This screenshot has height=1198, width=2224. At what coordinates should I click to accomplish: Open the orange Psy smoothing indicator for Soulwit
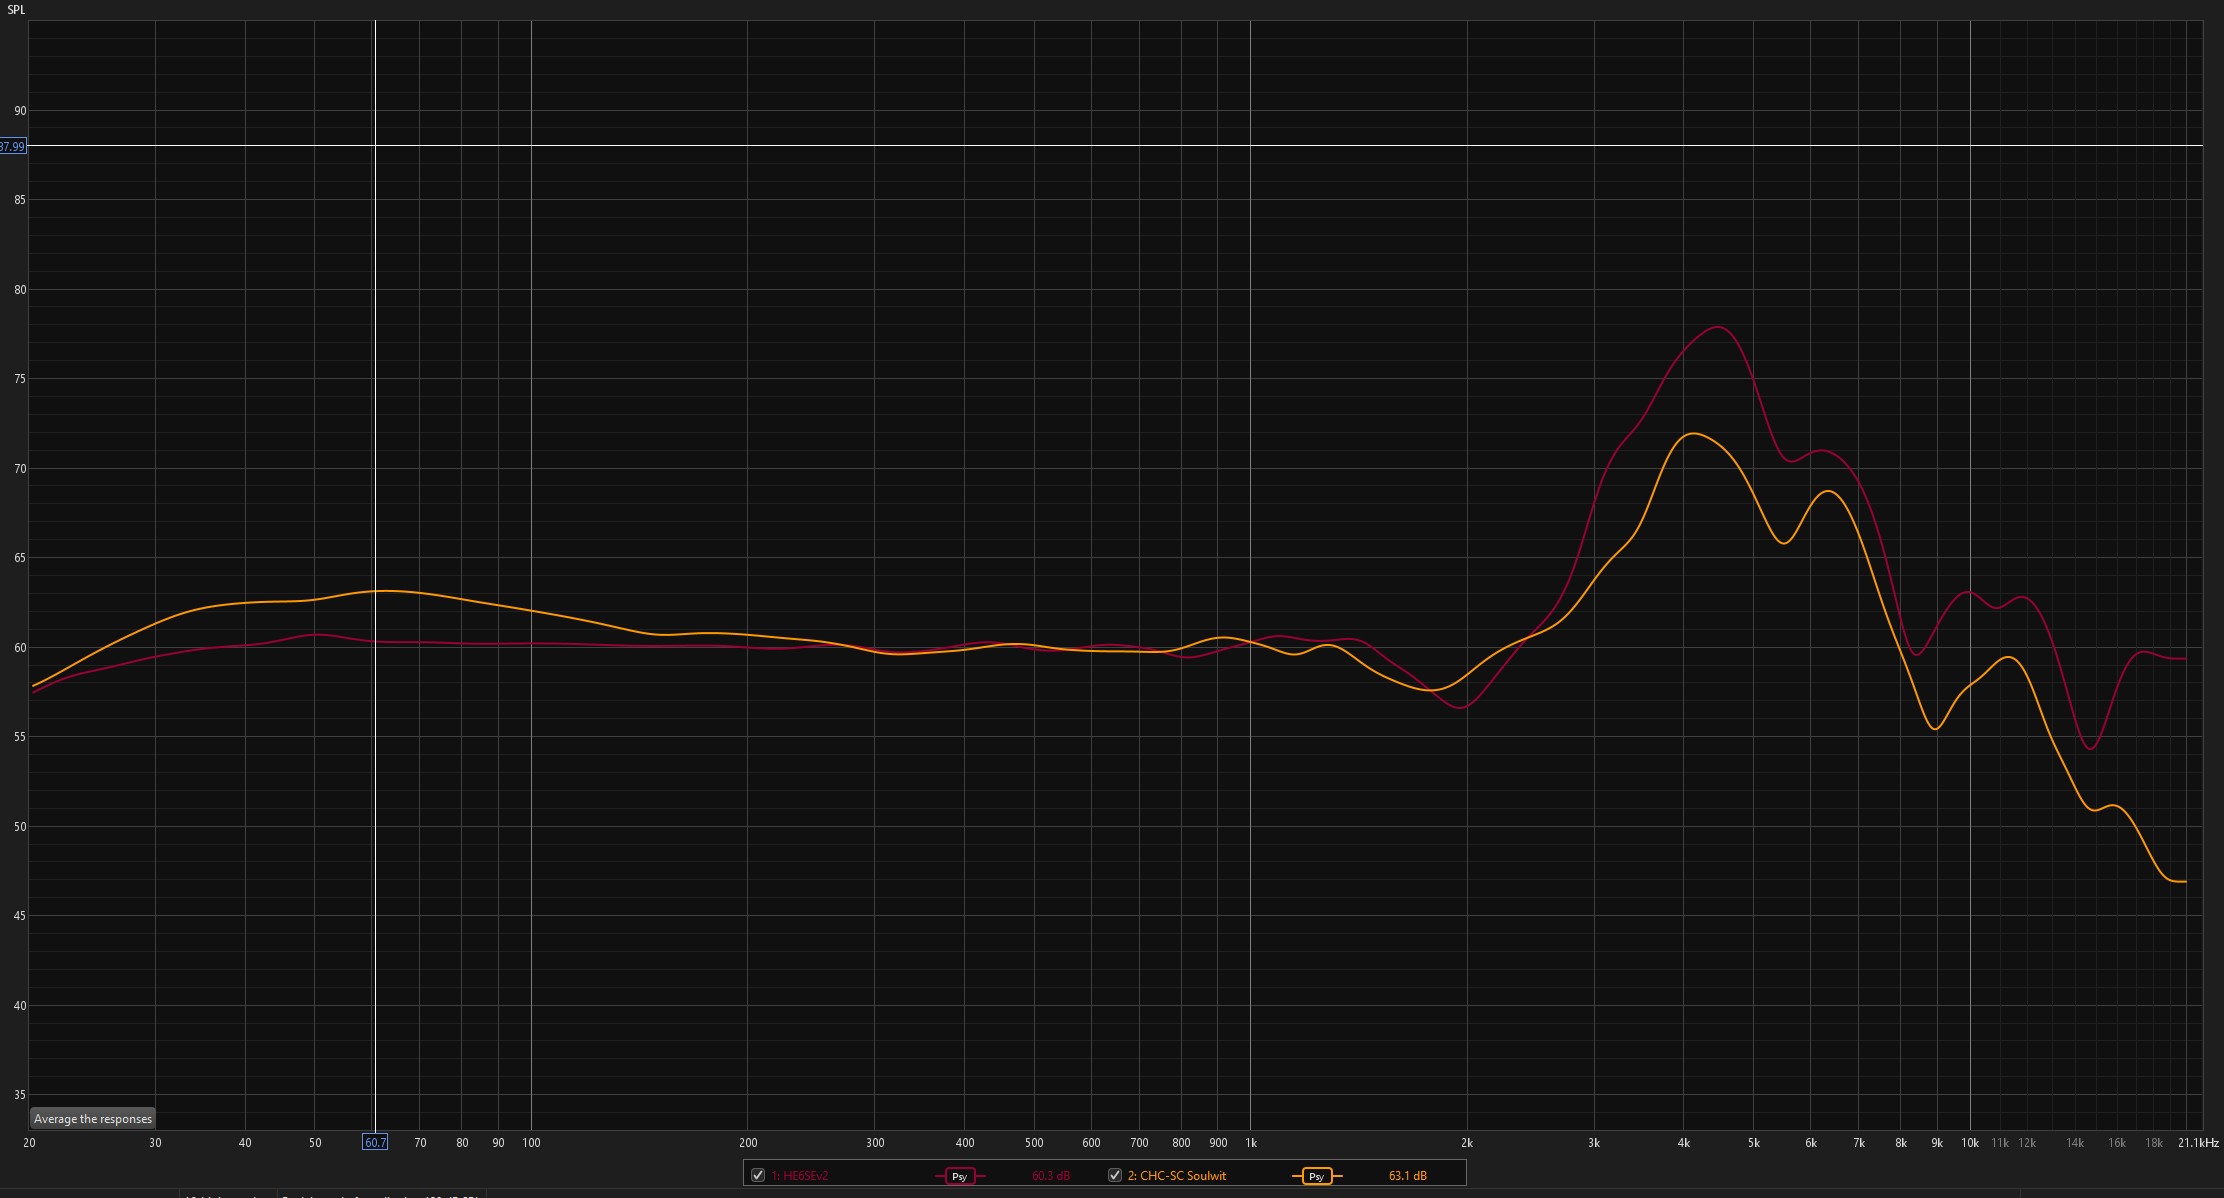pyautogui.click(x=1316, y=1176)
